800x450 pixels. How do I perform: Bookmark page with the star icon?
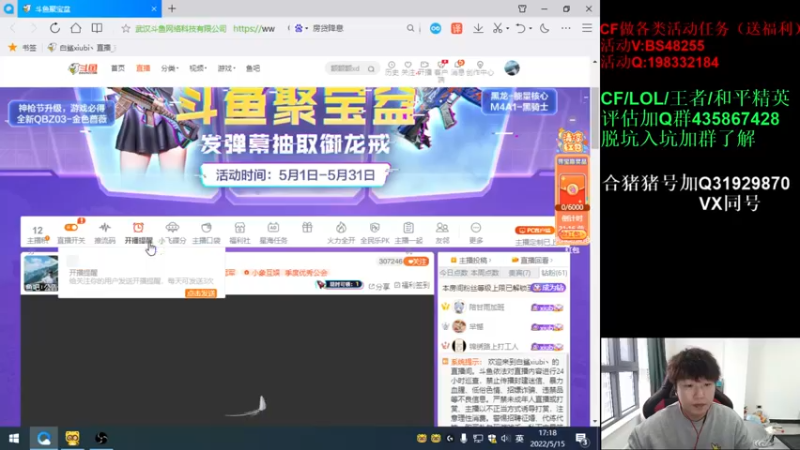pyautogui.click(x=126, y=29)
